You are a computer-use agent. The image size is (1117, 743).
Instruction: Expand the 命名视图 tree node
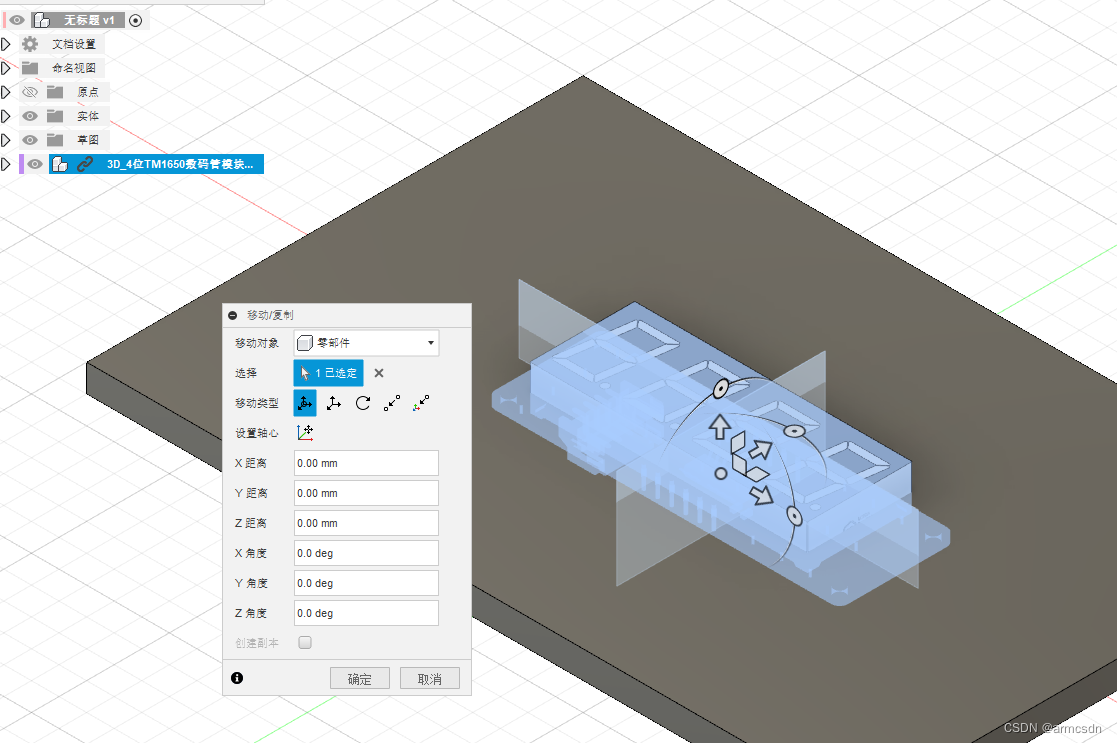point(6,68)
